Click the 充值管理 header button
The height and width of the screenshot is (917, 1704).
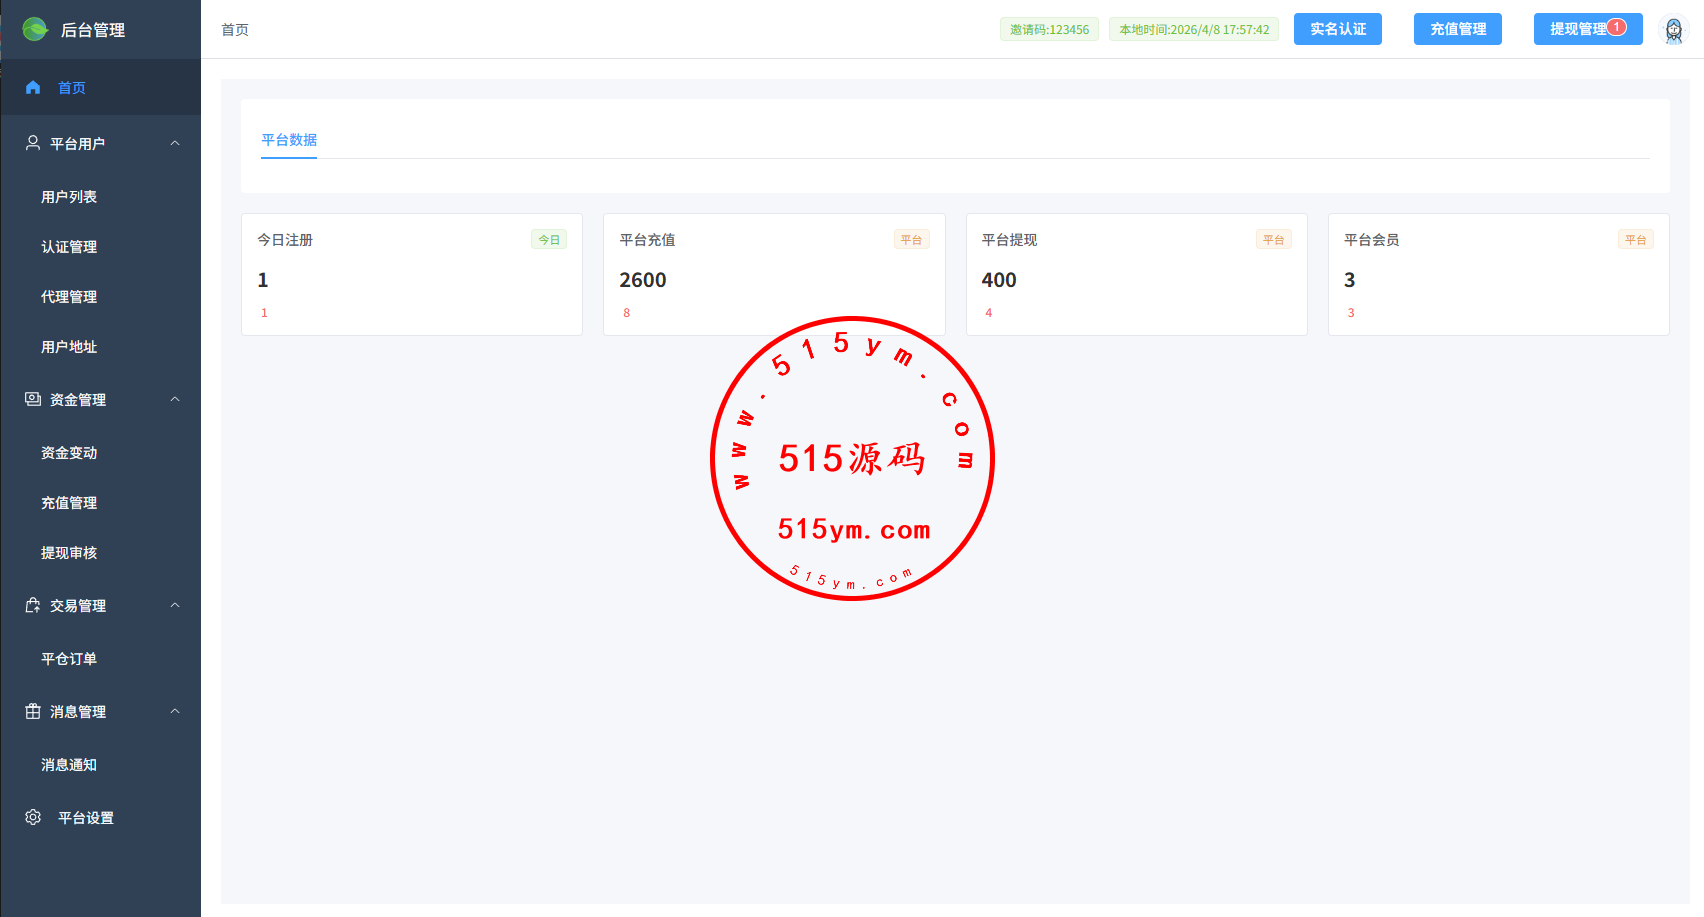click(1457, 29)
